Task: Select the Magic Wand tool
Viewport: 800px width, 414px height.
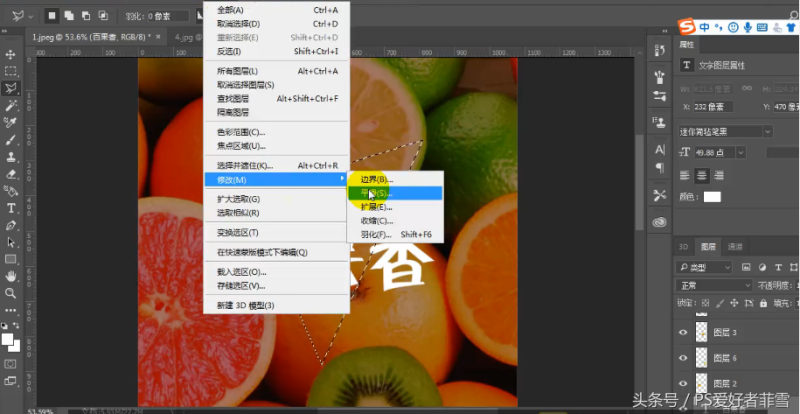Action: [10, 106]
